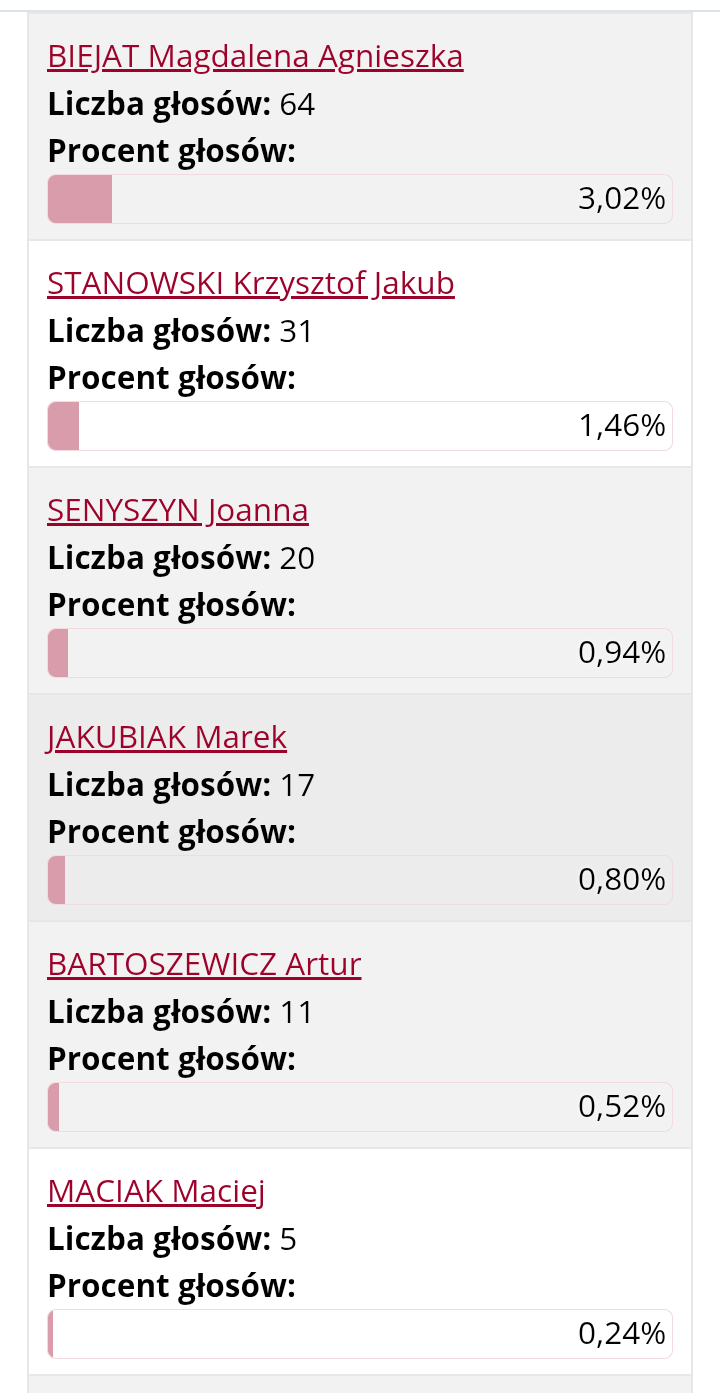Click the 0,24% vote percentage bar
The width and height of the screenshot is (720, 1393).
[360, 1334]
